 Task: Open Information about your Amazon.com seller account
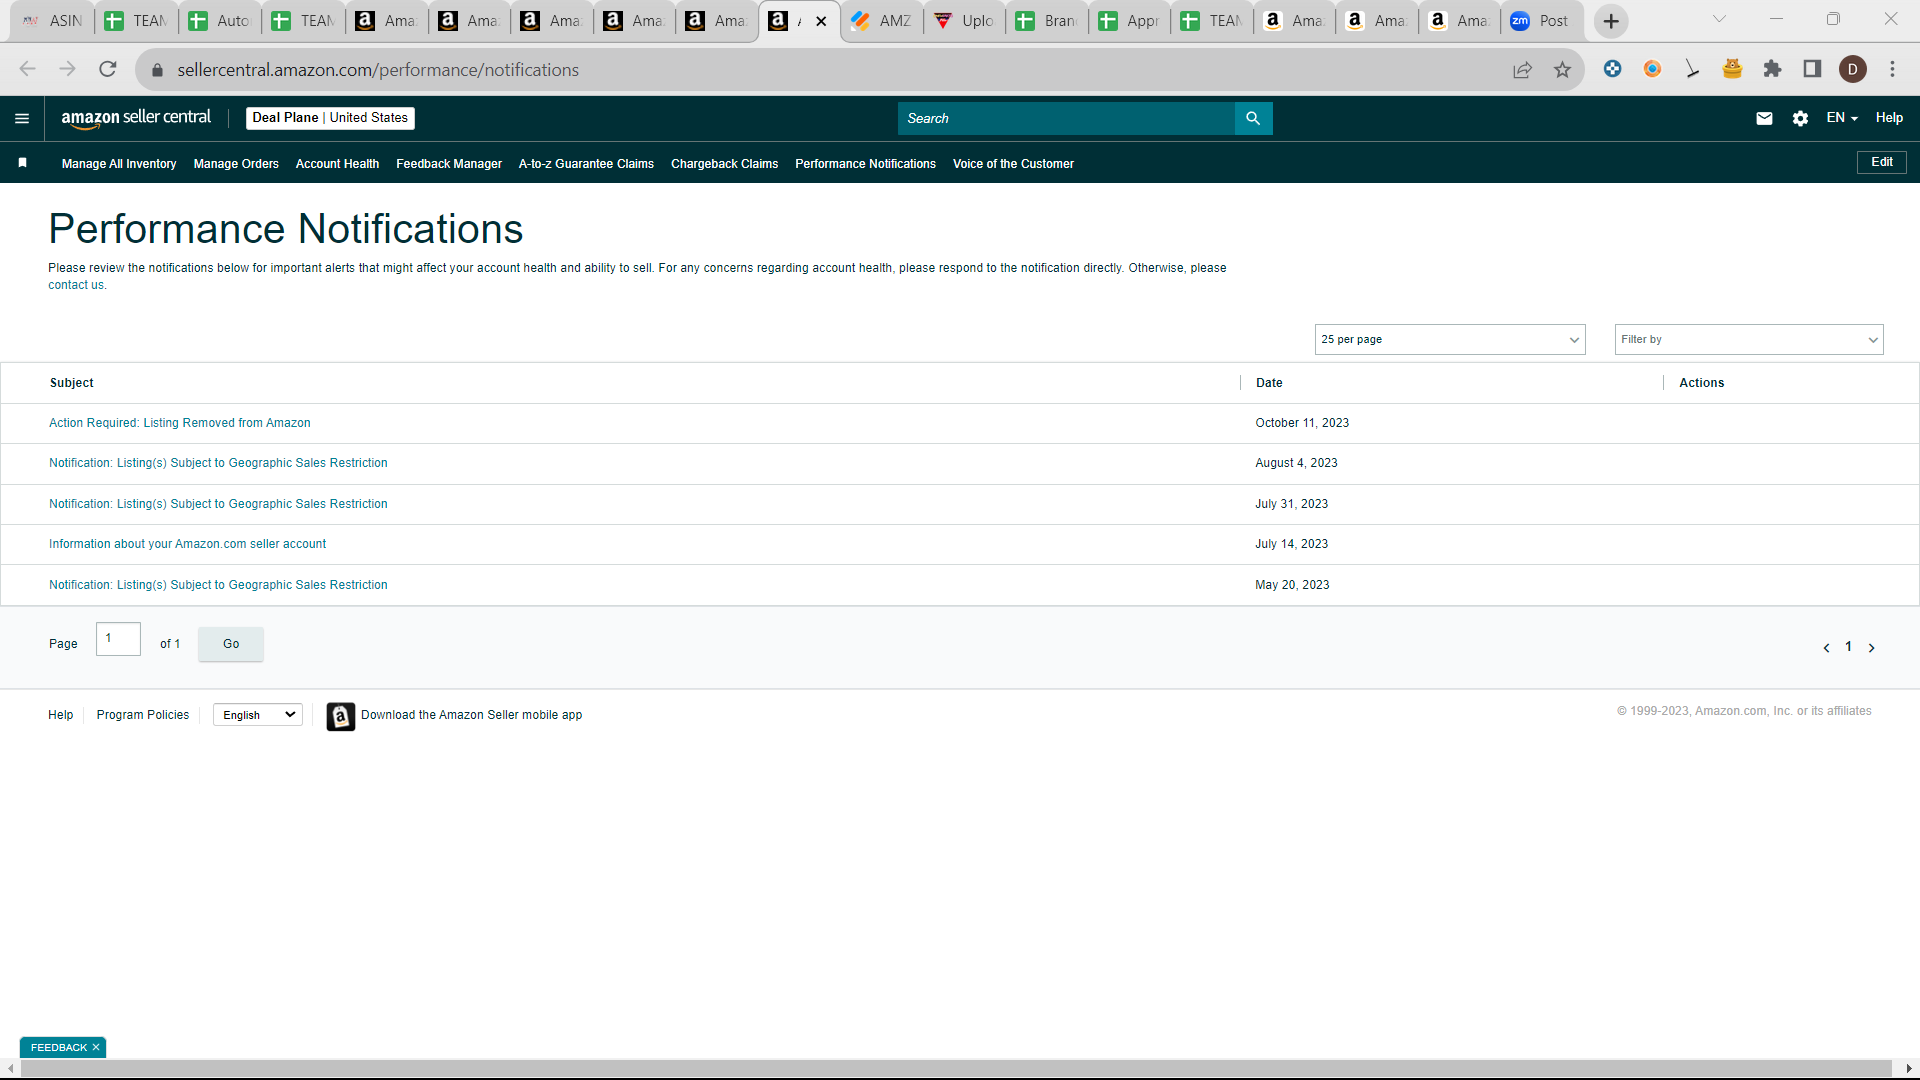pos(187,544)
